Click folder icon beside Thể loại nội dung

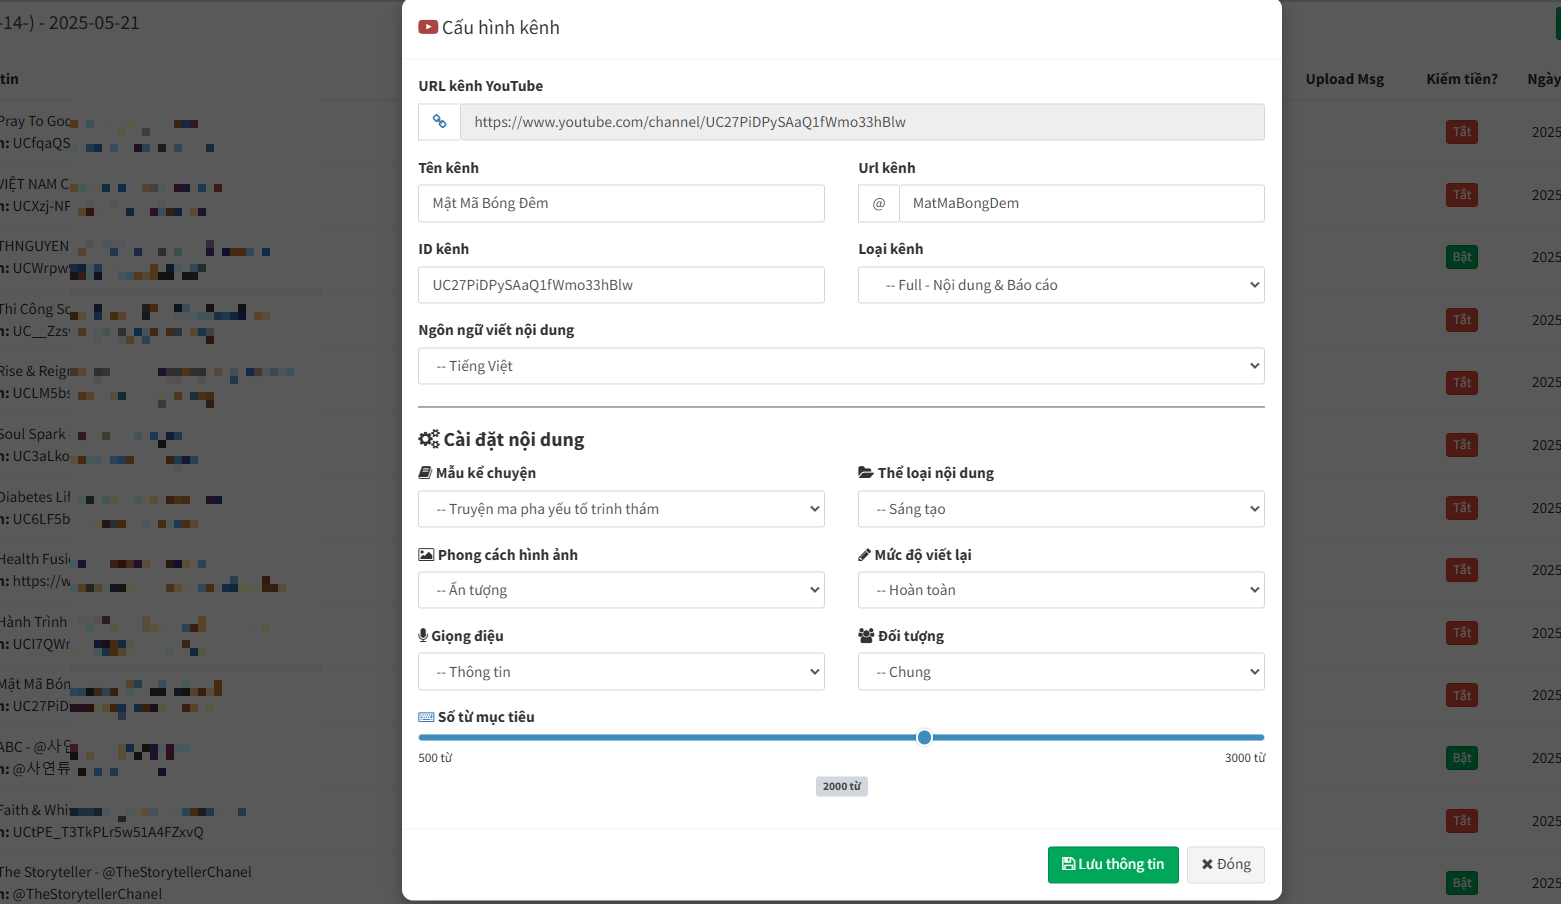[866, 473]
